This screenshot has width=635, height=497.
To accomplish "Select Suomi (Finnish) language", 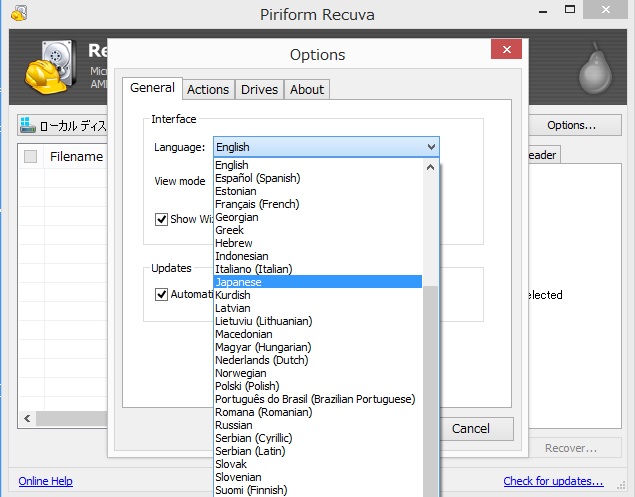I will click(318, 490).
